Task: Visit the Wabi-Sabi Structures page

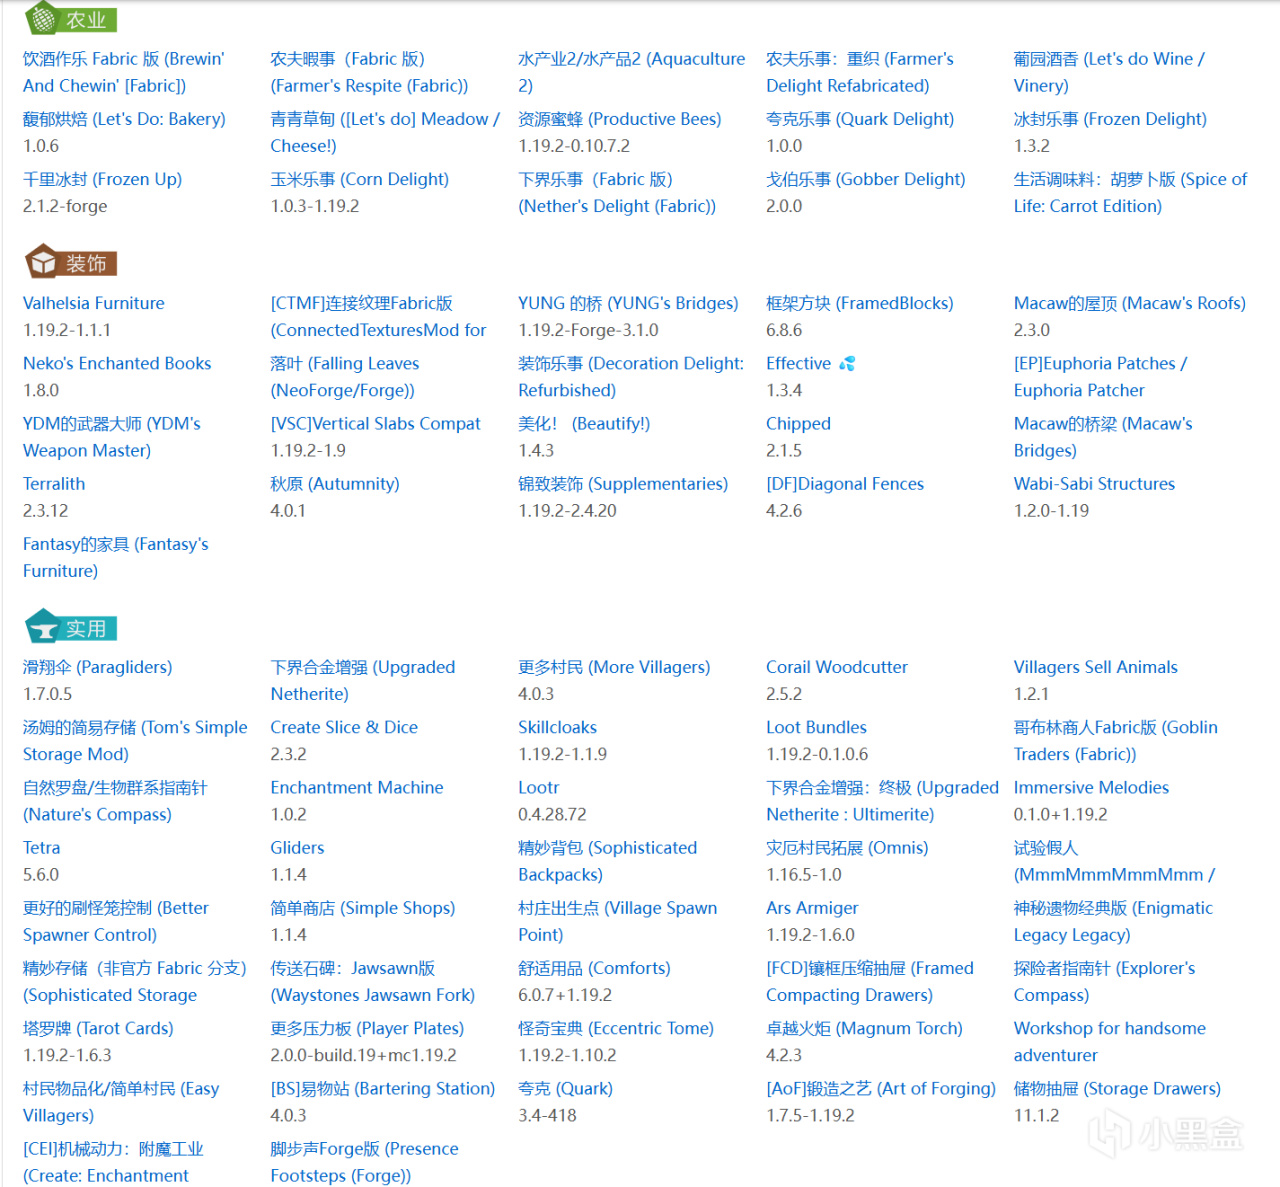Action: [x=1094, y=483]
